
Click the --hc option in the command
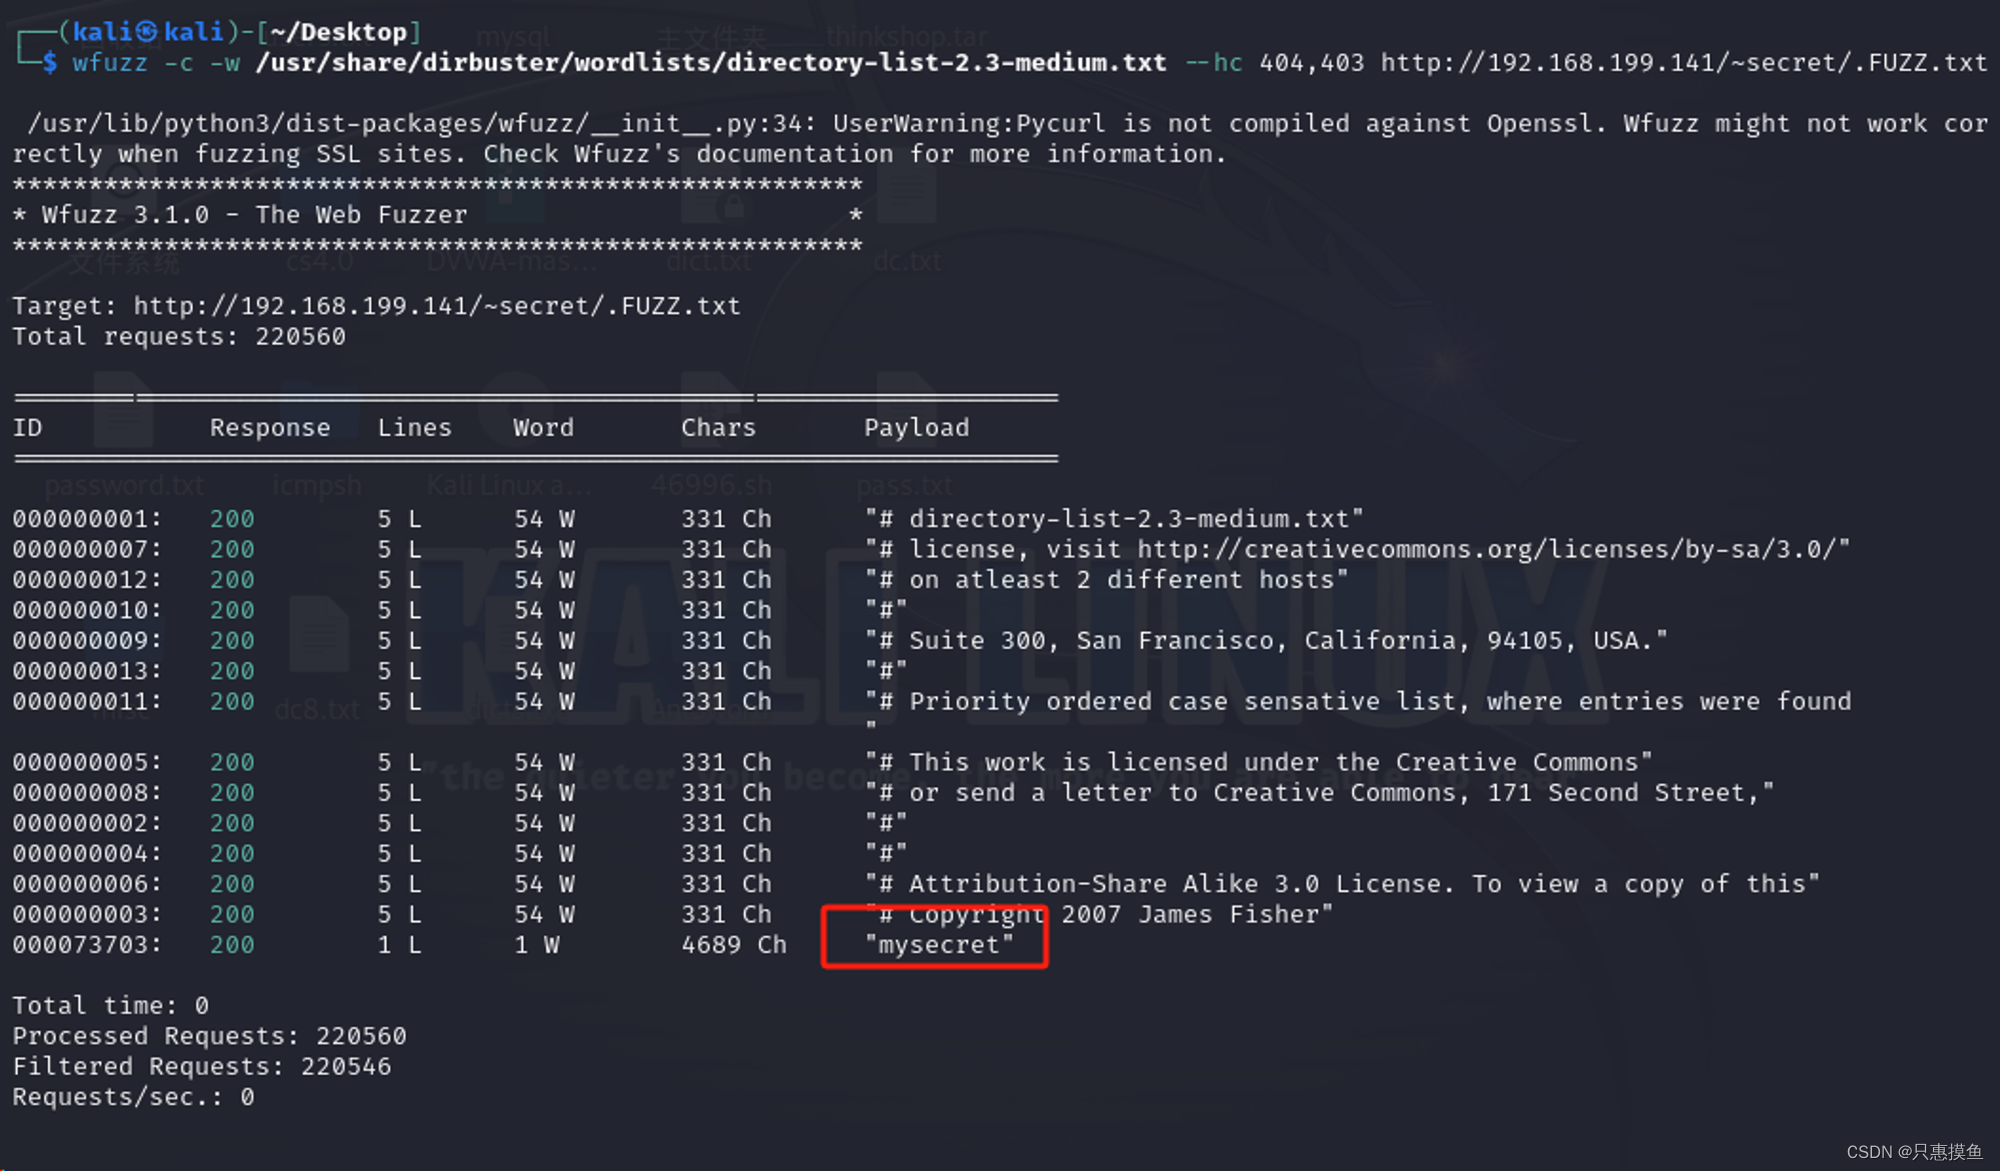(1213, 63)
